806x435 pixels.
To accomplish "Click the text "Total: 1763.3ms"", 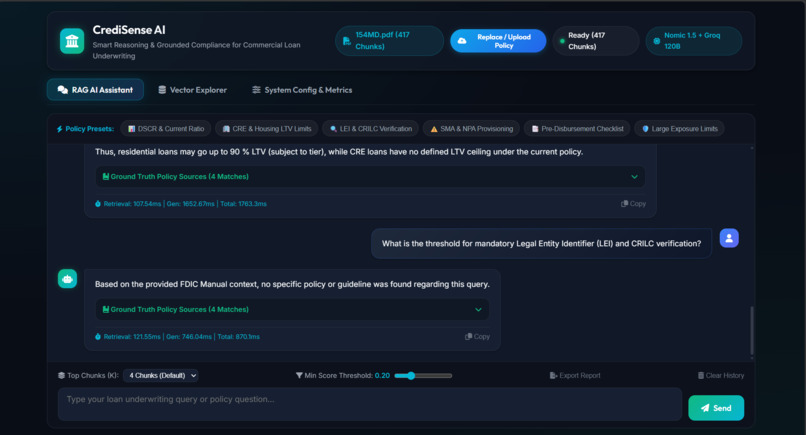I will point(244,204).
